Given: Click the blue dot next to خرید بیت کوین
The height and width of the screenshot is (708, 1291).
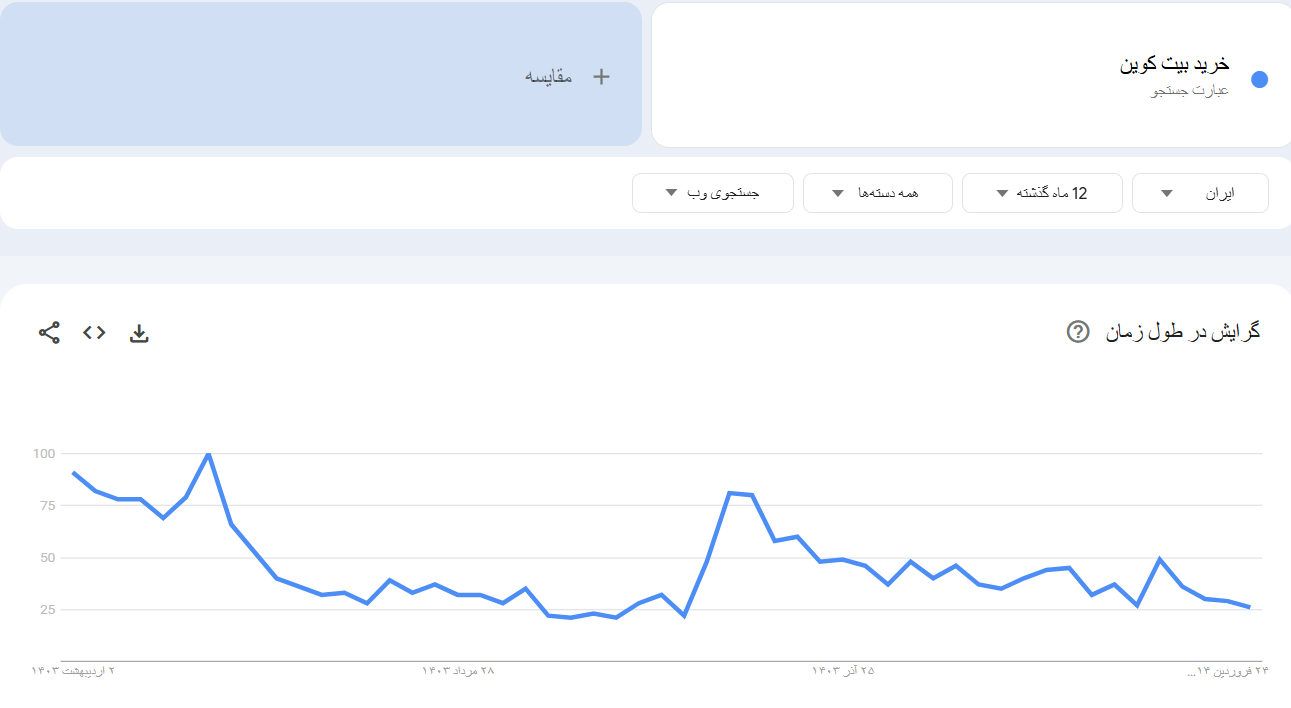Looking at the screenshot, I should (x=1259, y=80).
